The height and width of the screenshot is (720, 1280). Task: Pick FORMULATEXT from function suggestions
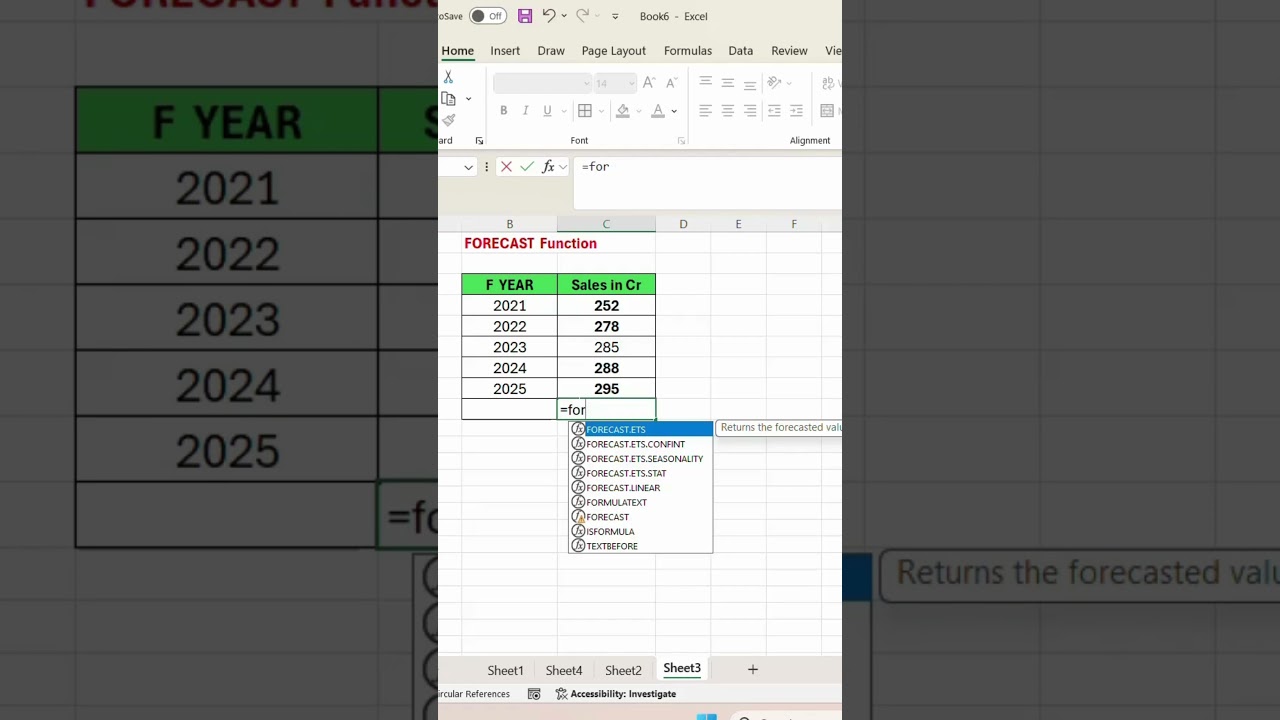point(641,502)
